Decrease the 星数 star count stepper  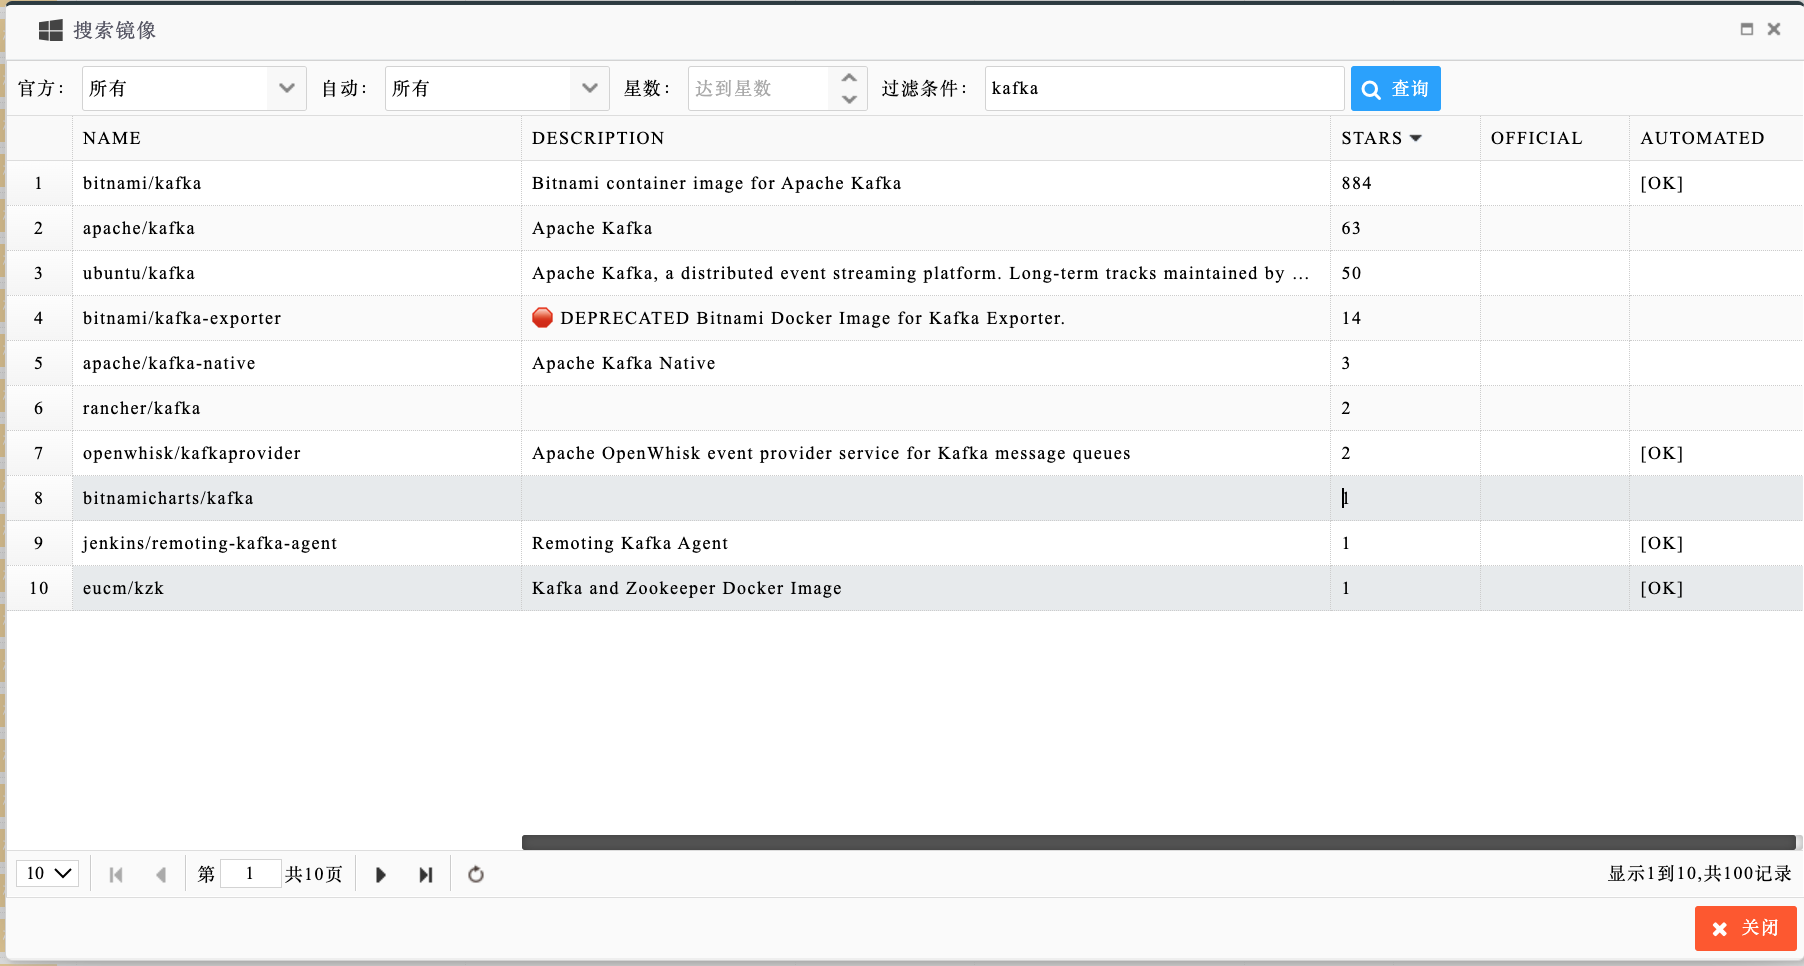[849, 99]
